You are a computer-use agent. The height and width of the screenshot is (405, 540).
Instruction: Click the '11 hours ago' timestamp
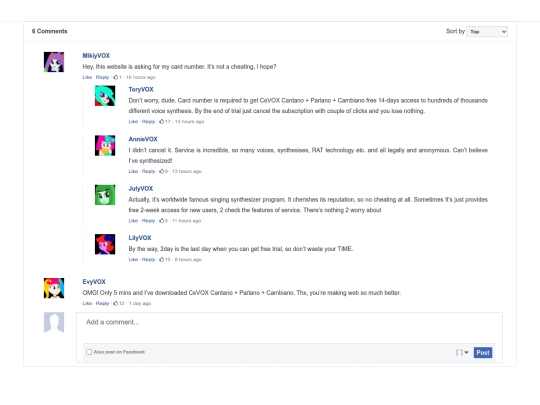coord(186,221)
